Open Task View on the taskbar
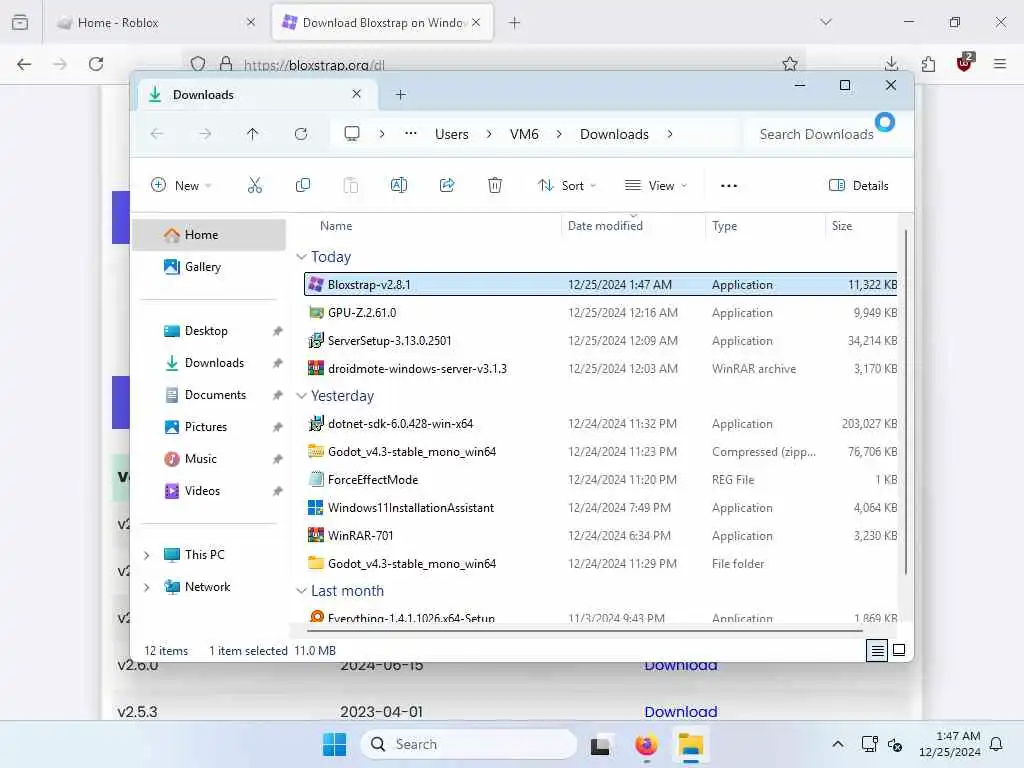Image resolution: width=1024 pixels, height=768 pixels. click(601, 745)
